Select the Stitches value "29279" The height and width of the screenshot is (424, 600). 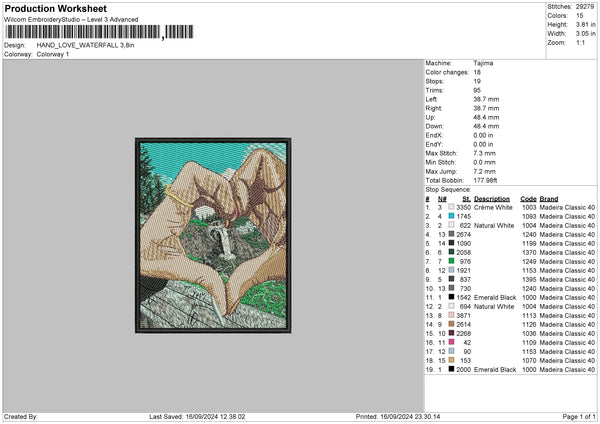coord(585,7)
